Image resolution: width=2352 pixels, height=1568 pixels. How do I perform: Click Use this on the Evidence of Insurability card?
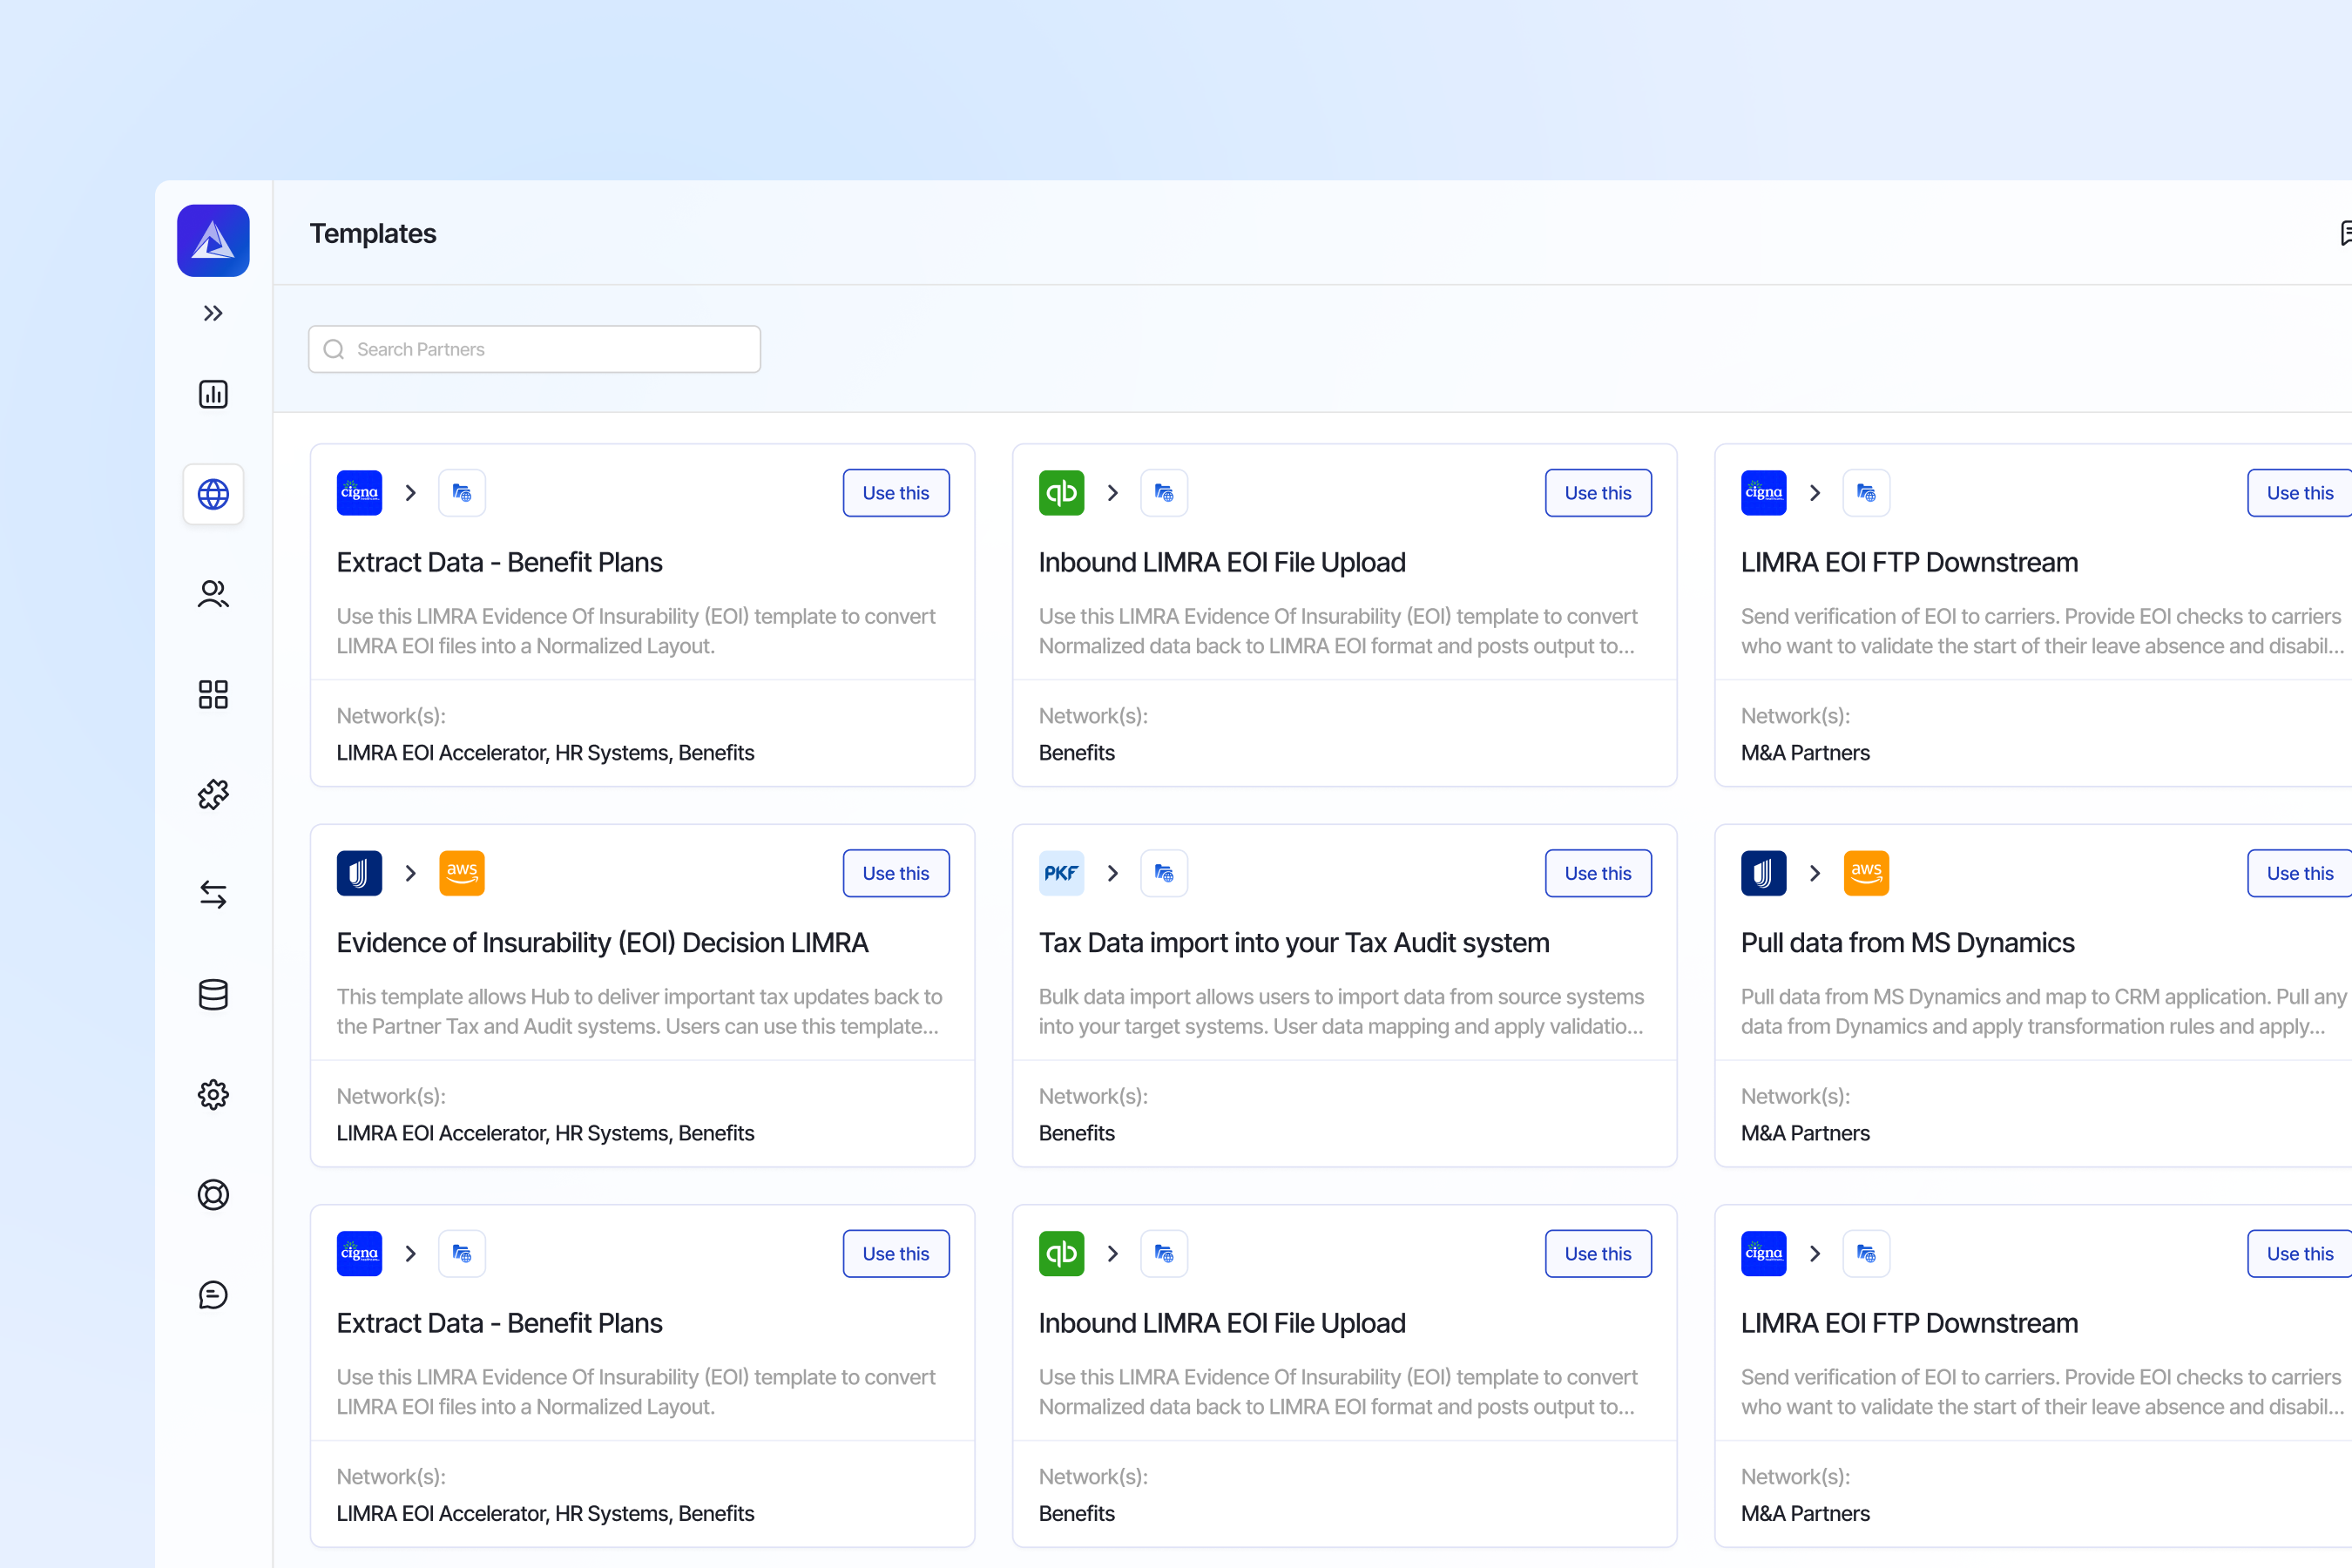point(895,873)
